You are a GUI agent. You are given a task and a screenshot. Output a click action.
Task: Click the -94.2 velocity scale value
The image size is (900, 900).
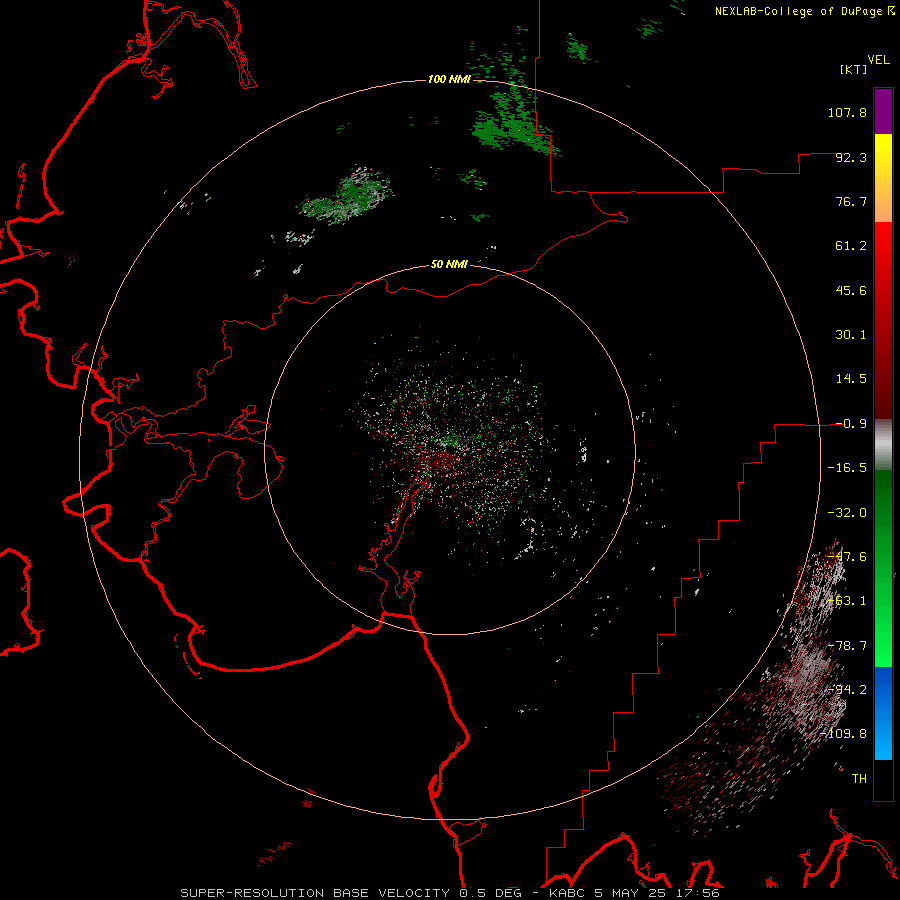pos(847,690)
